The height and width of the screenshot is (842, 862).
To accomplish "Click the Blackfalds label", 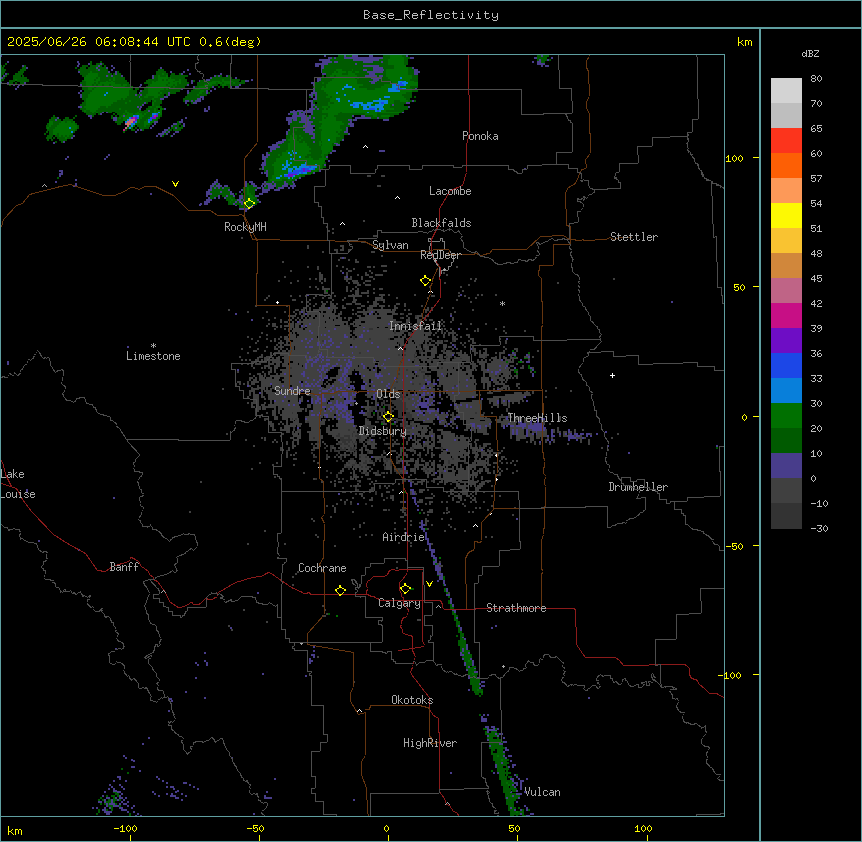I will (441, 223).
